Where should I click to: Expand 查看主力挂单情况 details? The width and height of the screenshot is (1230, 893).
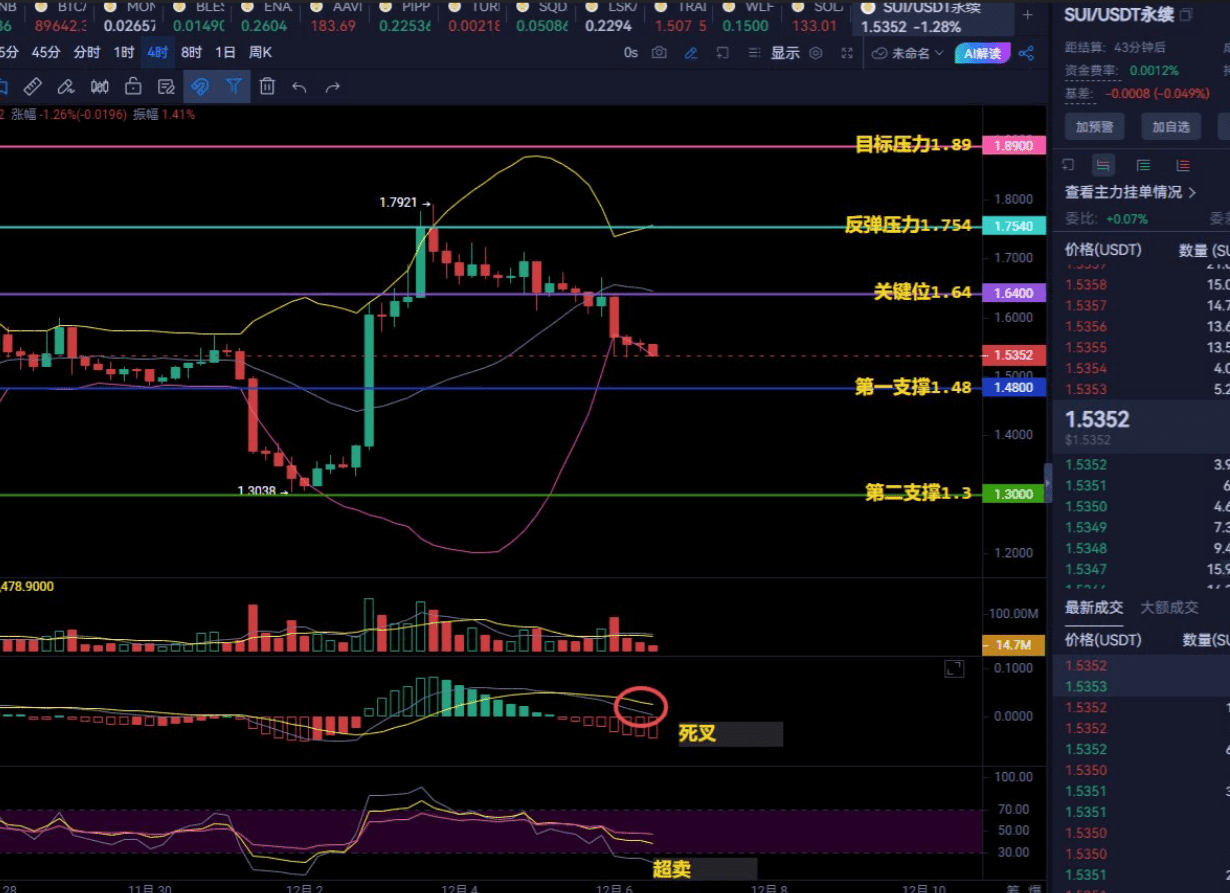click(x=1131, y=192)
